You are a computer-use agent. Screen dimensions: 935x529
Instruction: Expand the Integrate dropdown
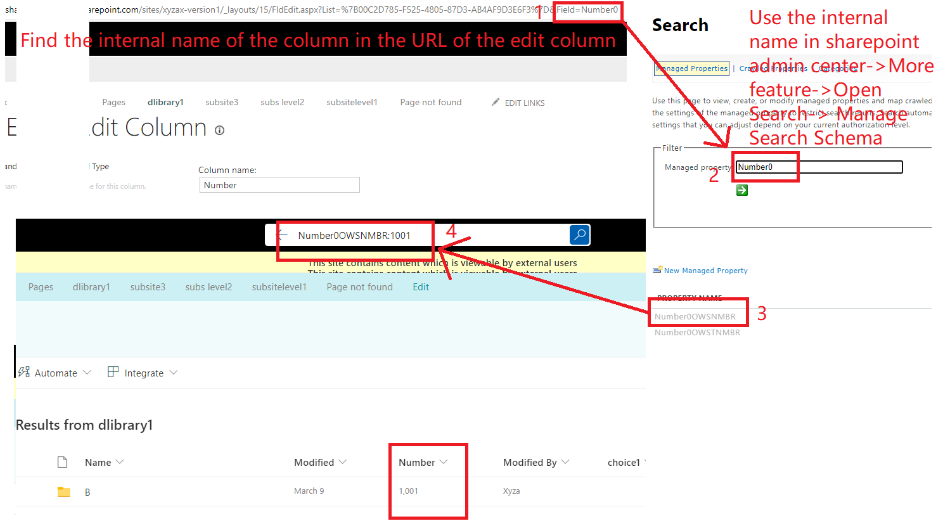[174, 373]
